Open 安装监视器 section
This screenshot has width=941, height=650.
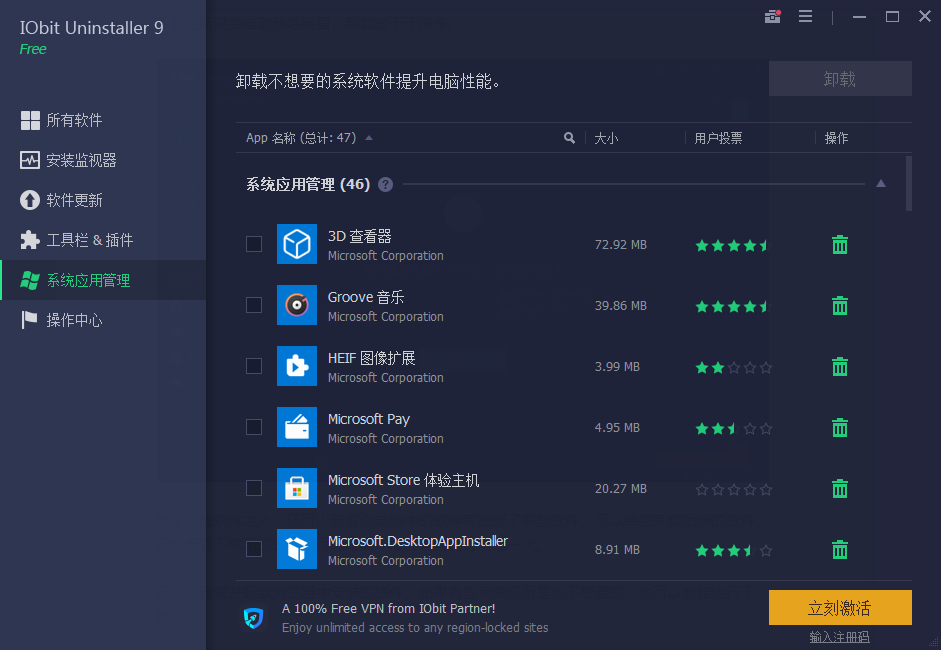click(103, 160)
